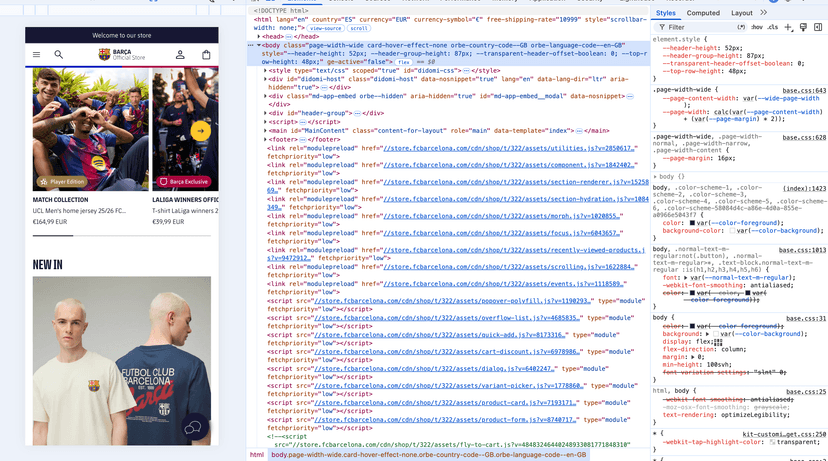Select the body.page-width-wide breadcrumb
The width and height of the screenshot is (828, 461).
coord(429,455)
